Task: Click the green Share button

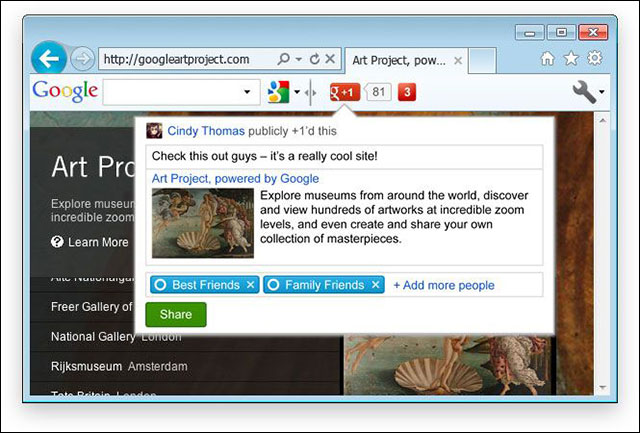Action: point(176,314)
